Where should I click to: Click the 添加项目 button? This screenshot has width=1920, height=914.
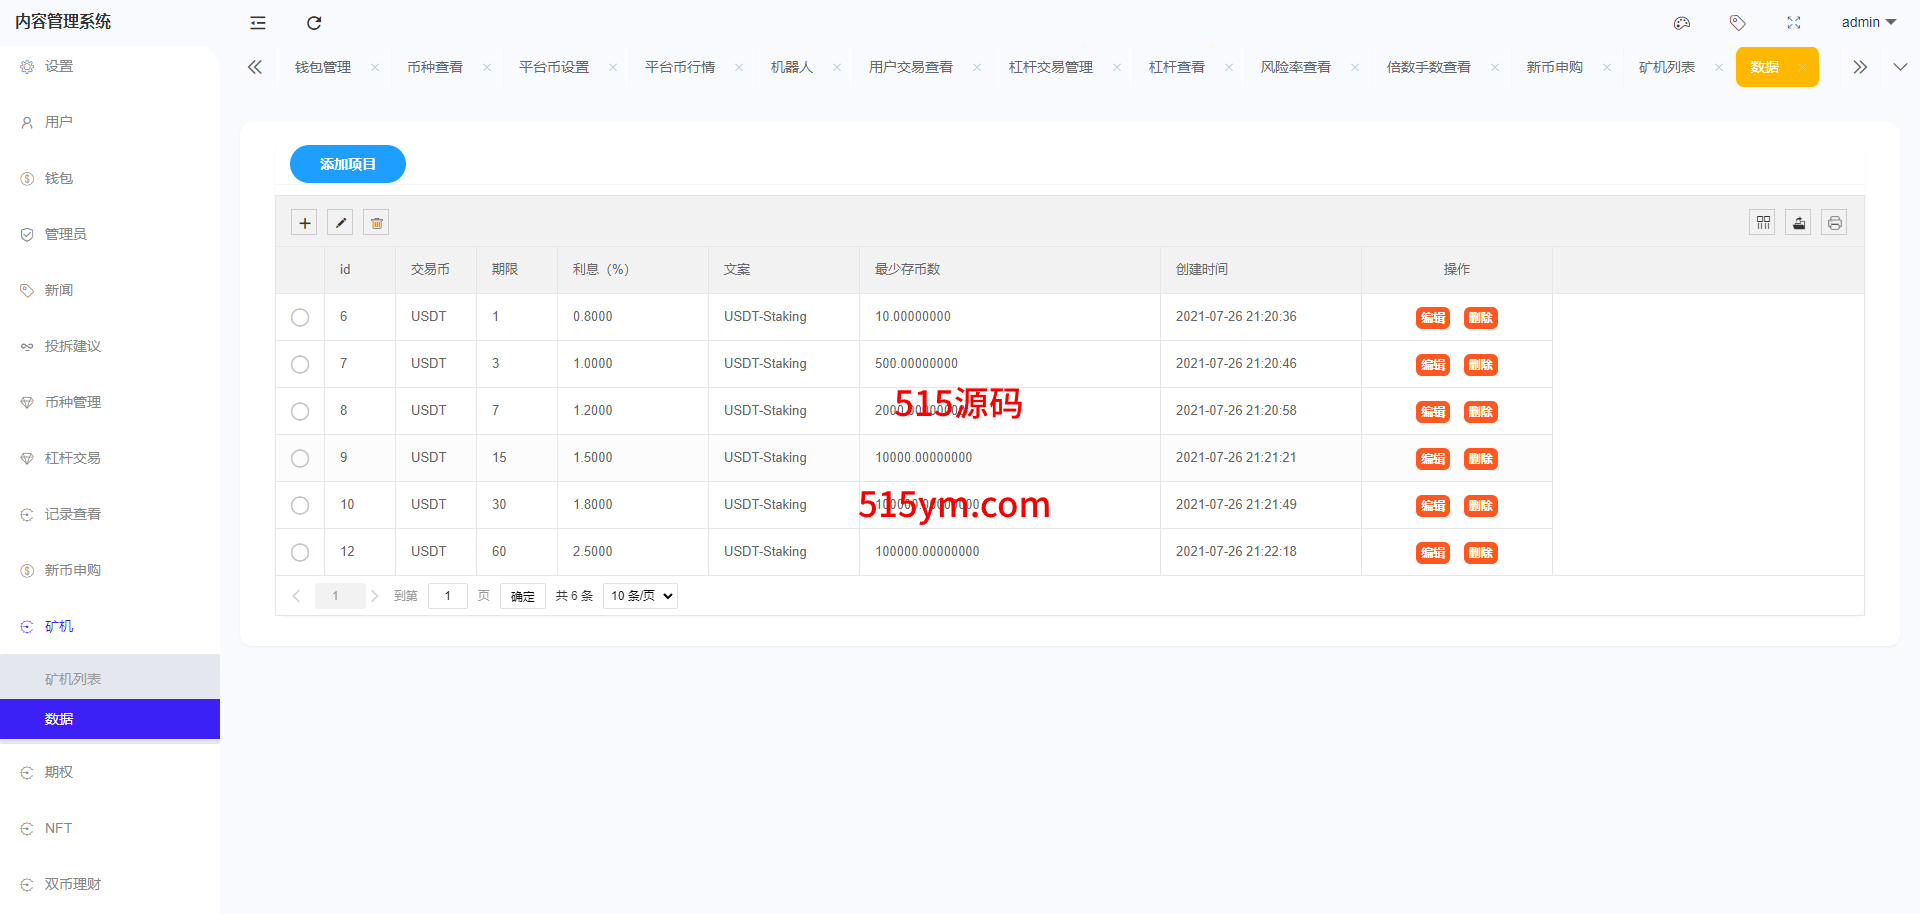pyautogui.click(x=348, y=164)
